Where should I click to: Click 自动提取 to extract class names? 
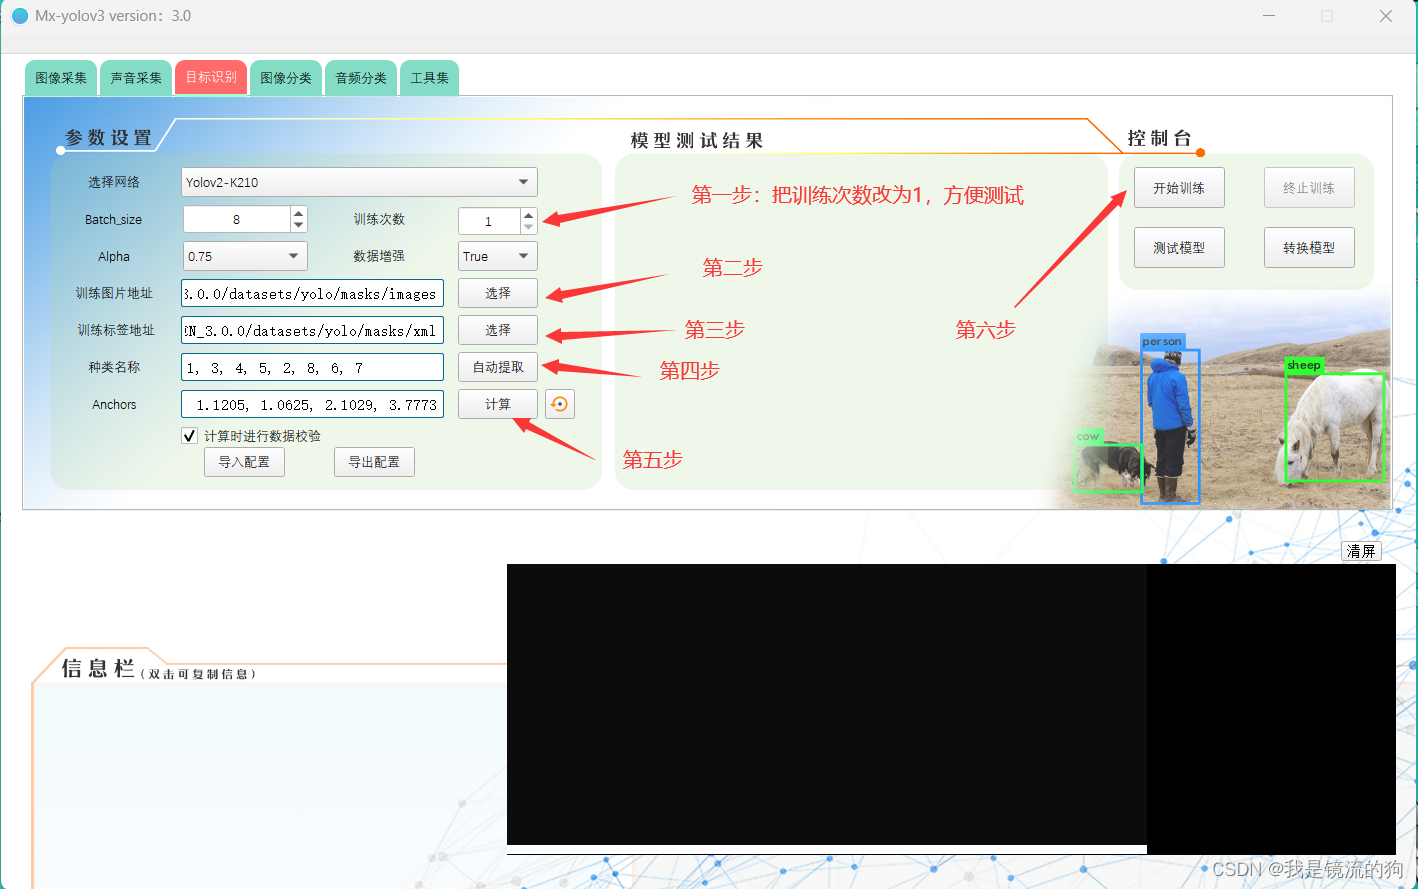[x=497, y=367]
